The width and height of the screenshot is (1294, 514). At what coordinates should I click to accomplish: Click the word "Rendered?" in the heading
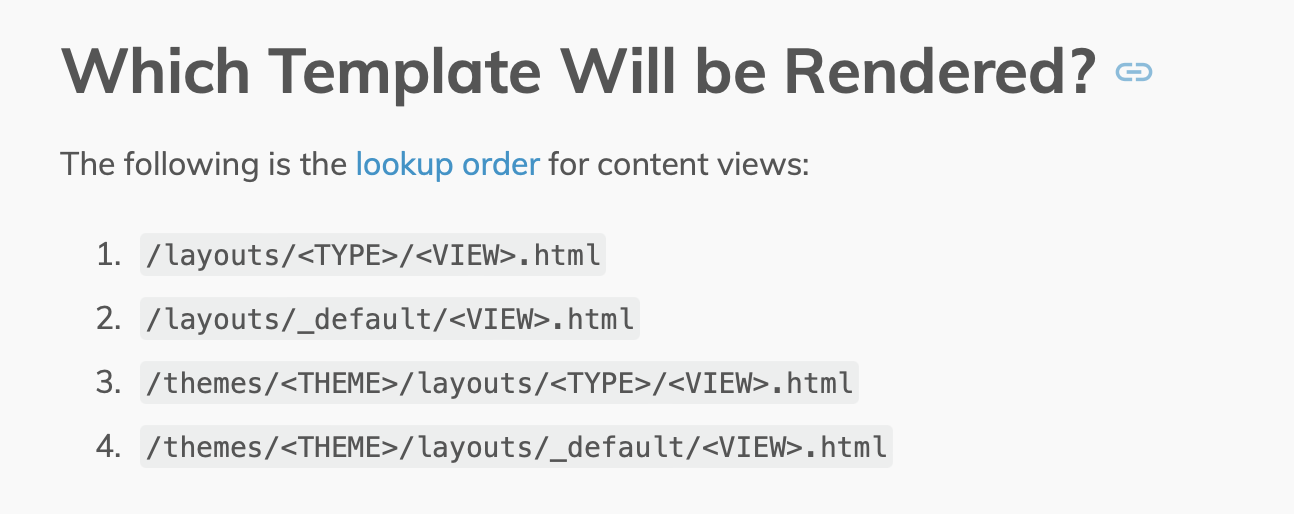[x=940, y=71]
